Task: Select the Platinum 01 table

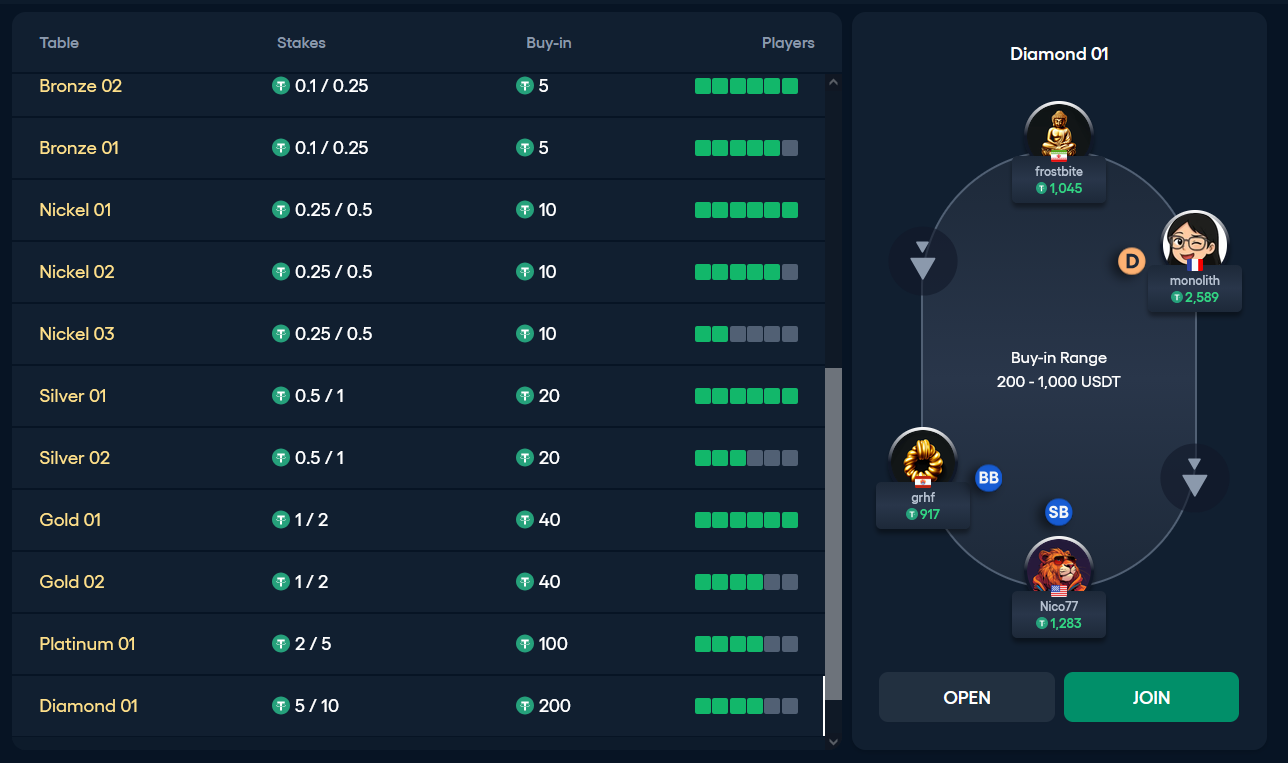Action: (419, 644)
